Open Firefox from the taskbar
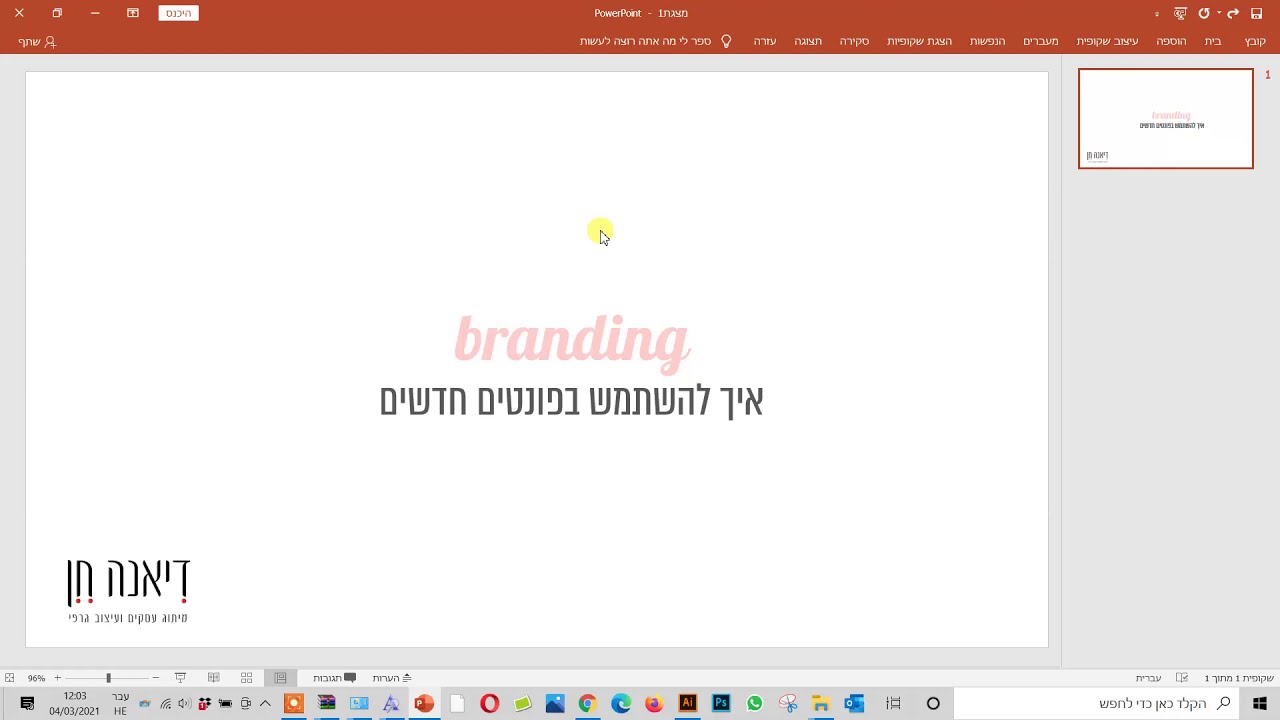Viewport: 1280px width, 720px height. (654, 704)
